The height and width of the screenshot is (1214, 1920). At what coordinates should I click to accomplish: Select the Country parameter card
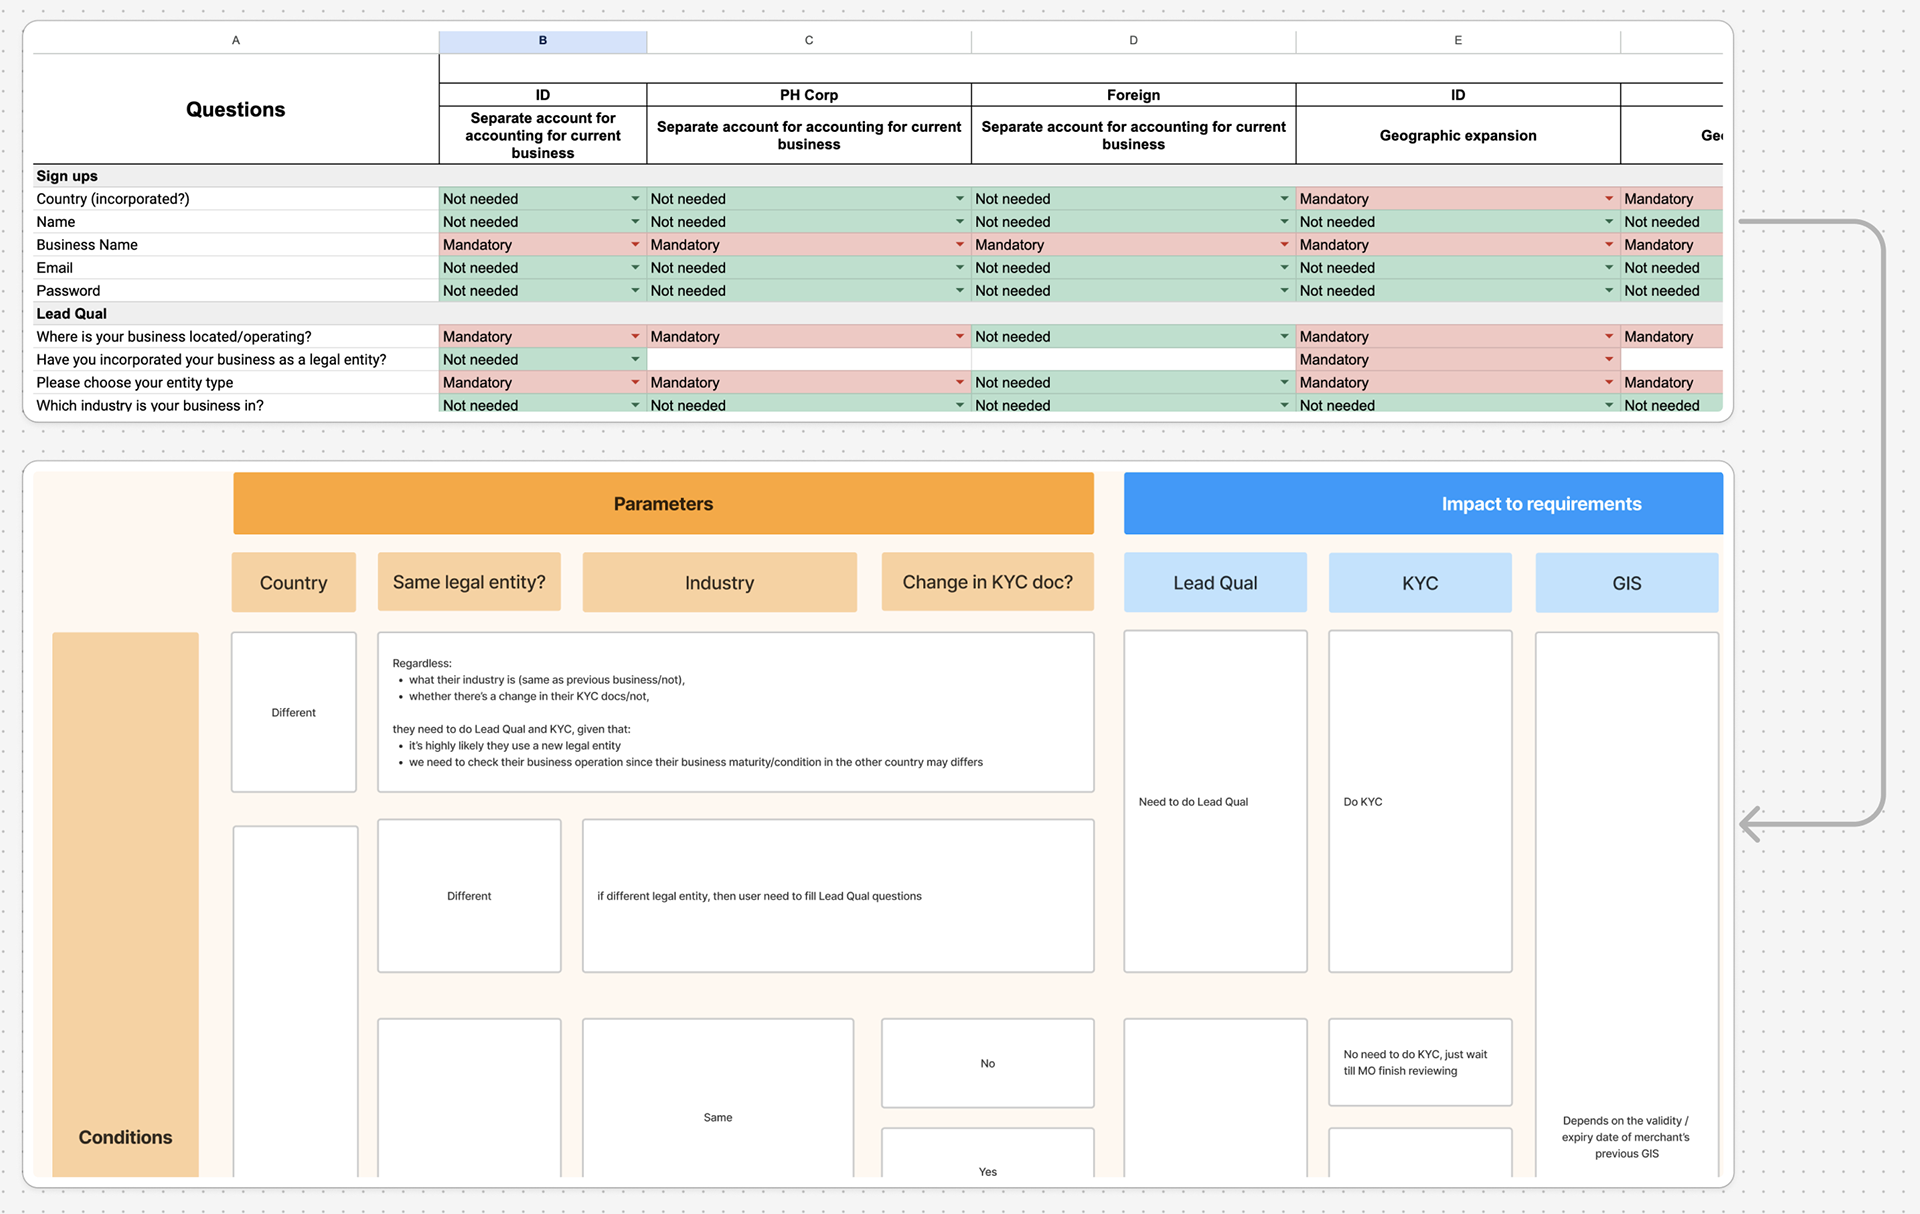293,583
